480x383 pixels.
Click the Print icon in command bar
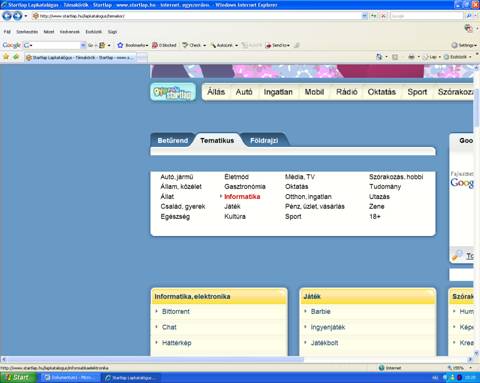[411, 57]
